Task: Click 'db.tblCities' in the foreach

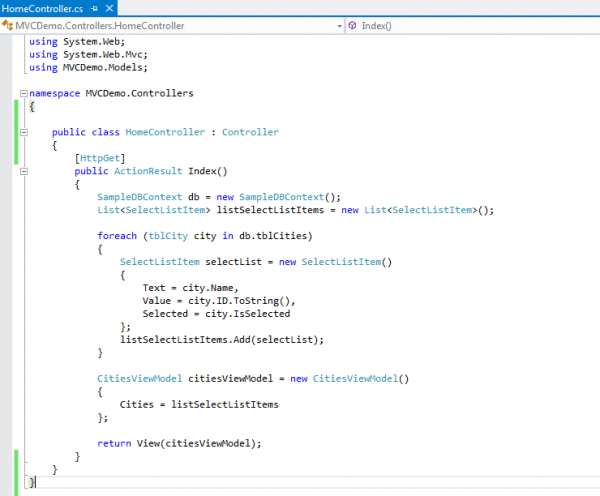Action: 273,236
